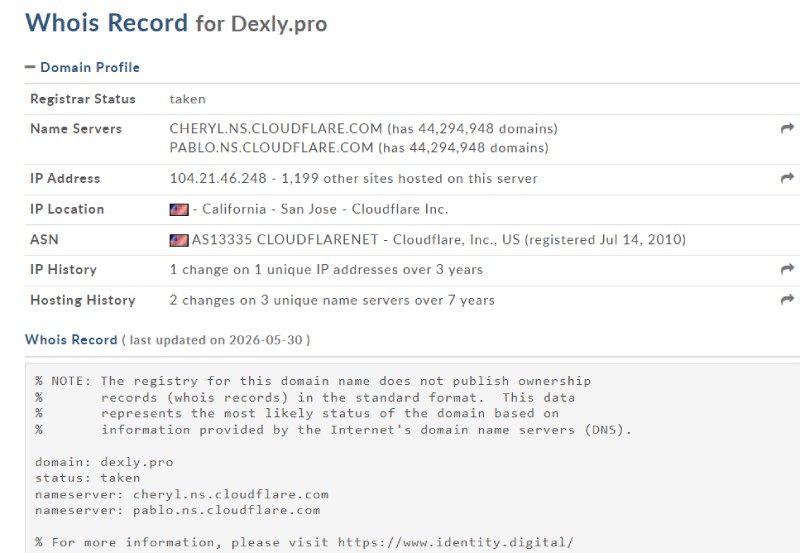This screenshot has height=553, width=800.
Task: Open the share arrow for Hosting History row
Action: 787,300
